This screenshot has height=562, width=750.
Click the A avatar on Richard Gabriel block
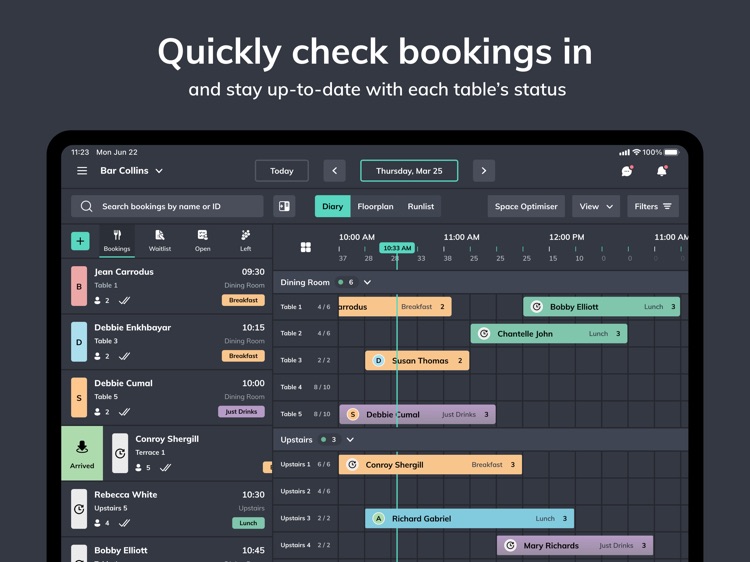pos(378,518)
